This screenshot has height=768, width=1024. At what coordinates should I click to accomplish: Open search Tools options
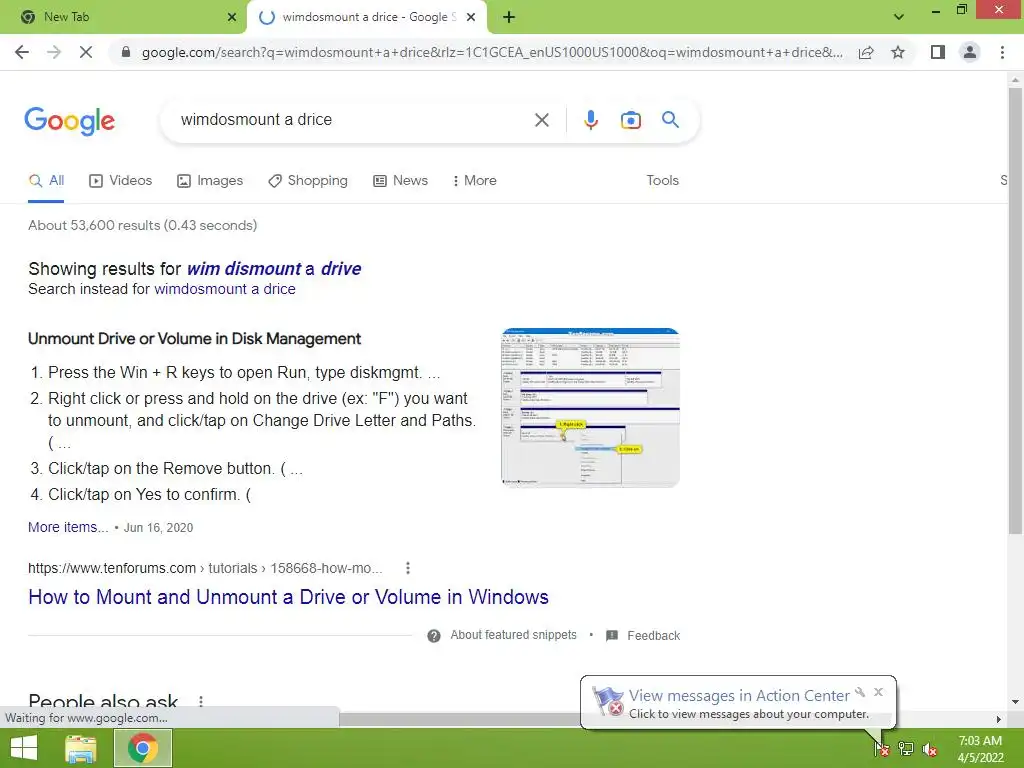tap(662, 181)
